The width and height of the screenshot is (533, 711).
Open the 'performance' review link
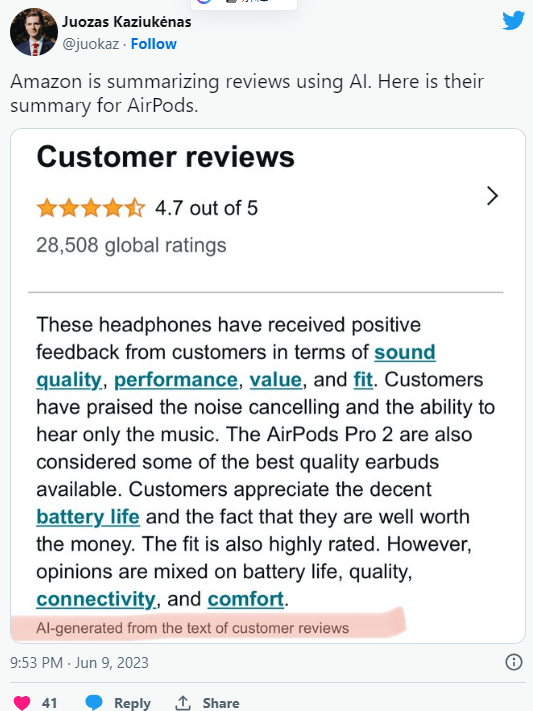click(x=176, y=380)
